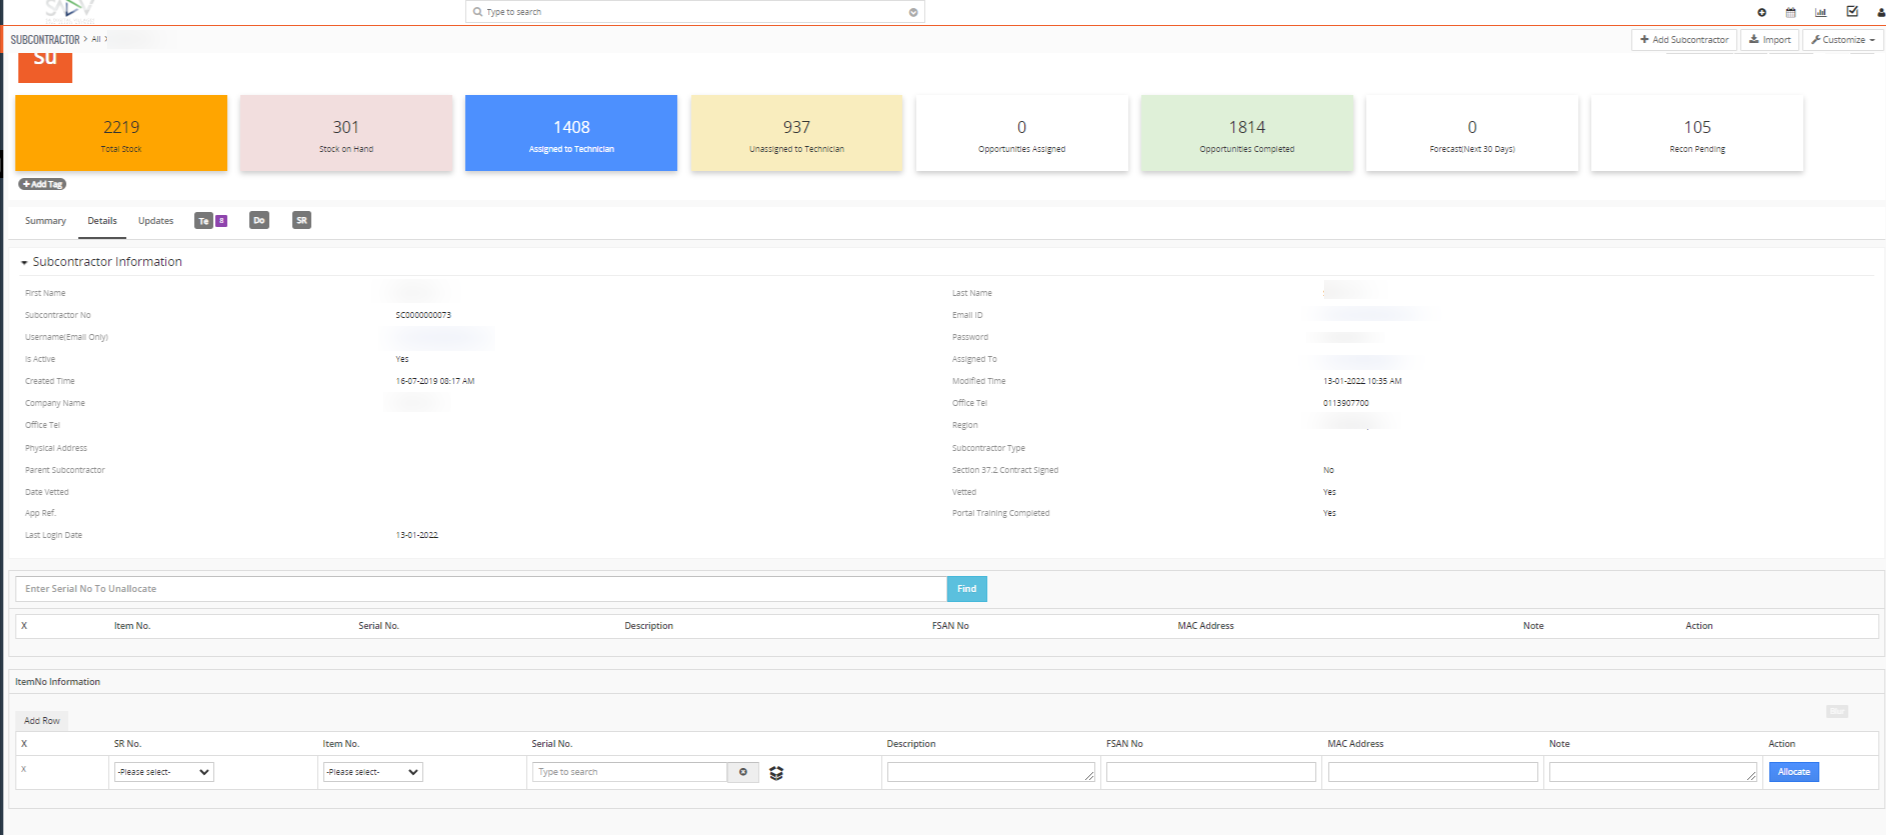Open the calendar icon in header
Viewport: 1886px width, 835px height.
(1791, 13)
